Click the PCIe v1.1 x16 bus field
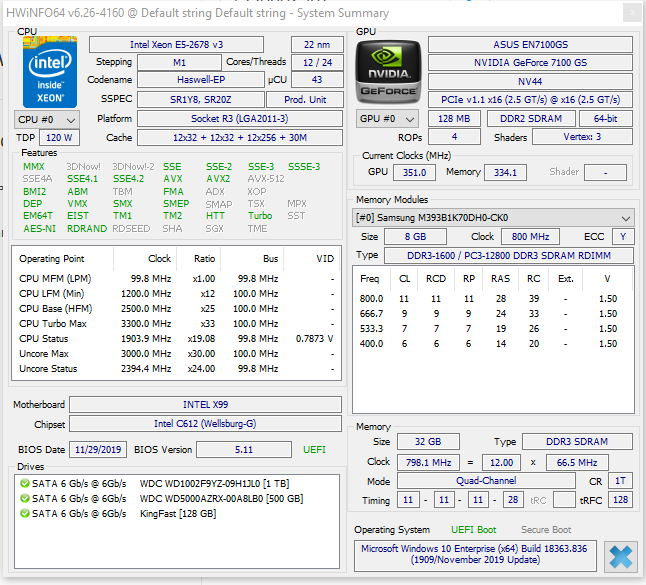The image size is (646, 585). click(x=530, y=100)
